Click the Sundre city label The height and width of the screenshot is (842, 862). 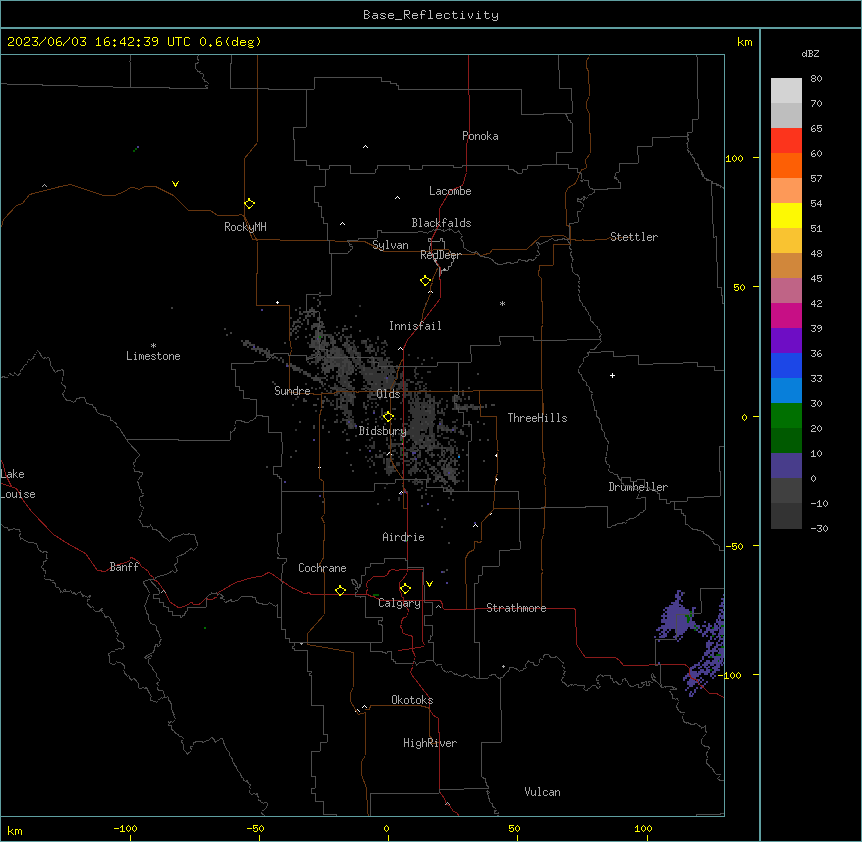point(292,391)
